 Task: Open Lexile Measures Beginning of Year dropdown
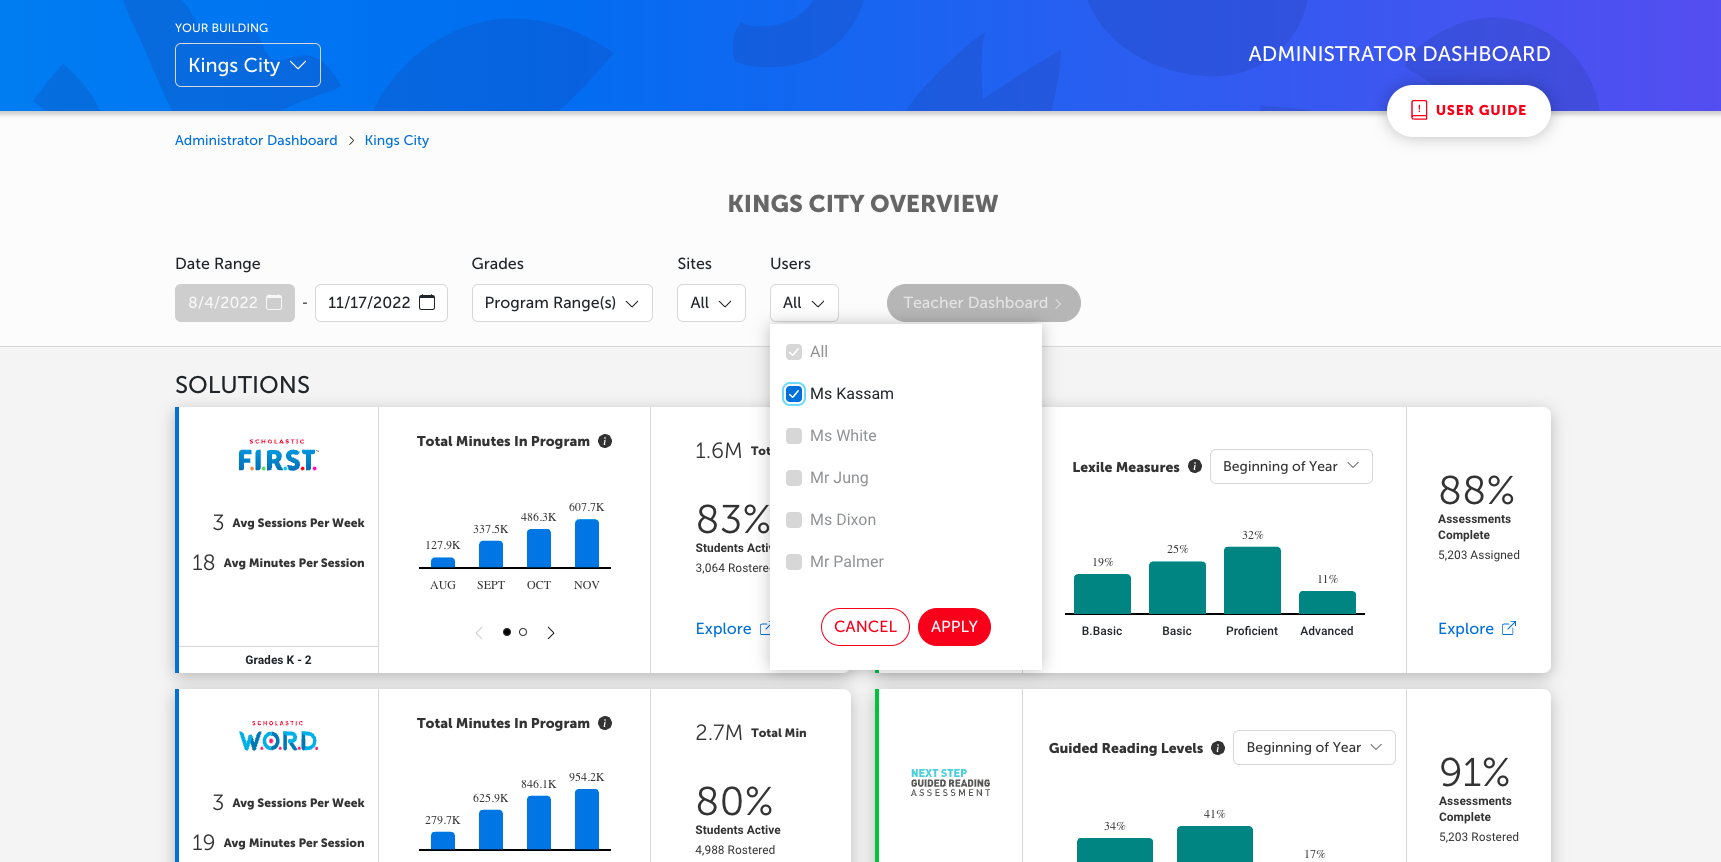pos(1291,466)
